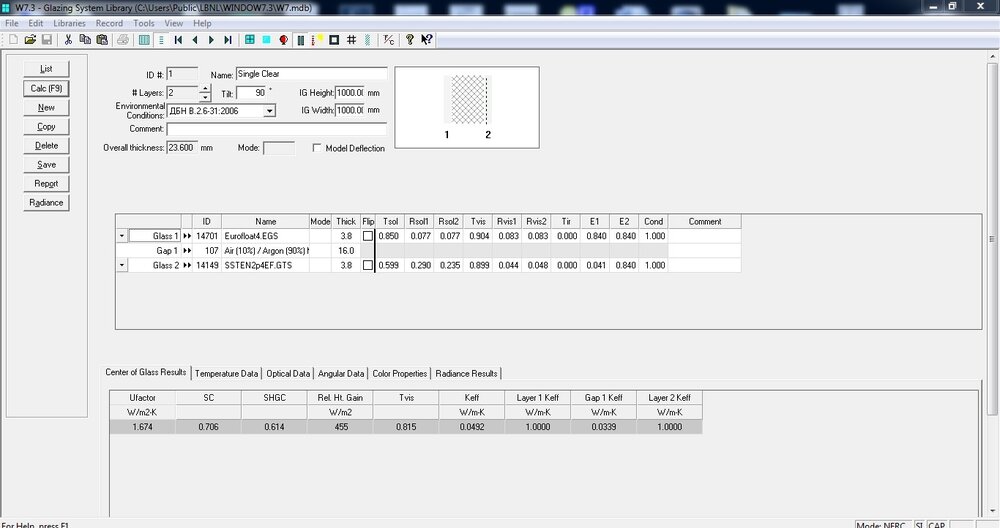1000x528 pixels.
Task: Expand the Glass 1 row dropdown arrow
Action: (122, 236)
